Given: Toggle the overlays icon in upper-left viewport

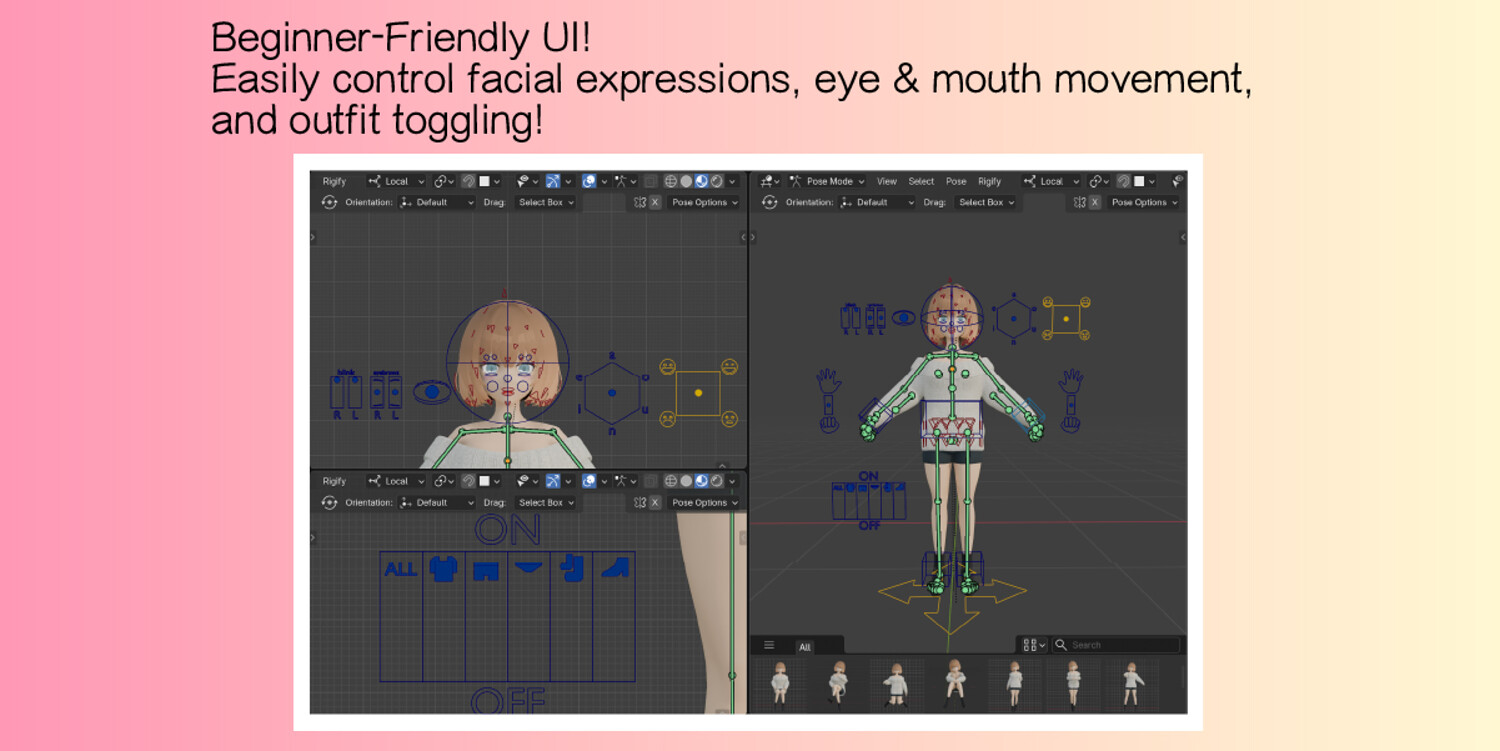Looking at the screenshot, I should [x=589, y=181].
